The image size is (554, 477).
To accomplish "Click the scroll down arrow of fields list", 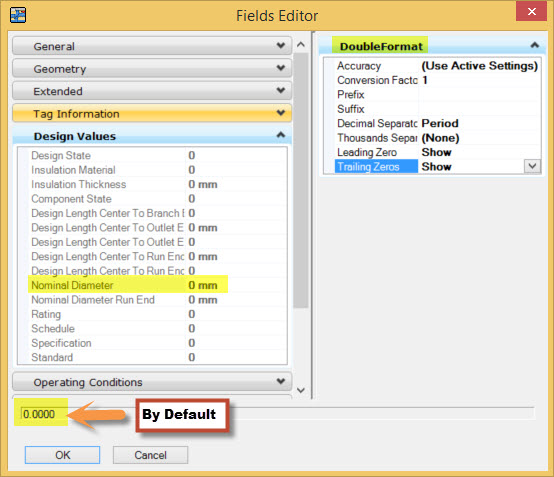I will click(x=301, y=390).
